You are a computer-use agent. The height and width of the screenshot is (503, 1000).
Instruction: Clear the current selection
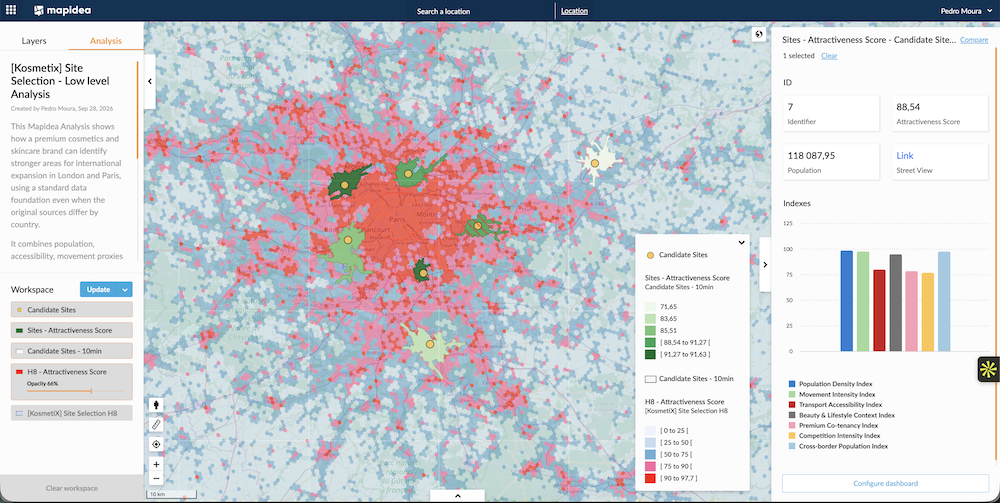(829, 56)
